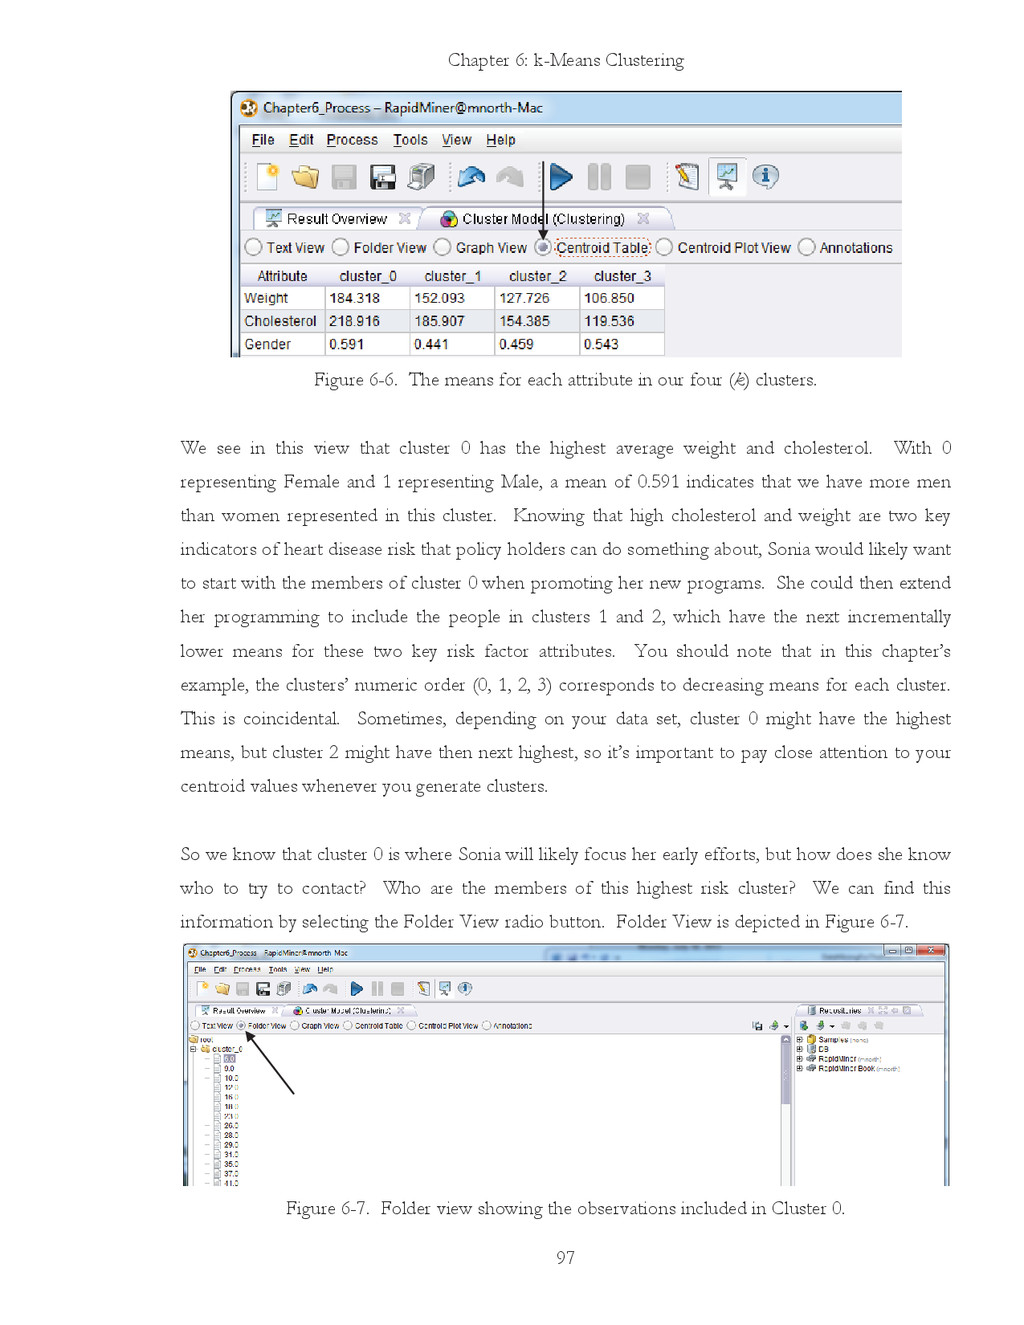Switch to Result Overview tab in Figure 6-6

[336, 218]
